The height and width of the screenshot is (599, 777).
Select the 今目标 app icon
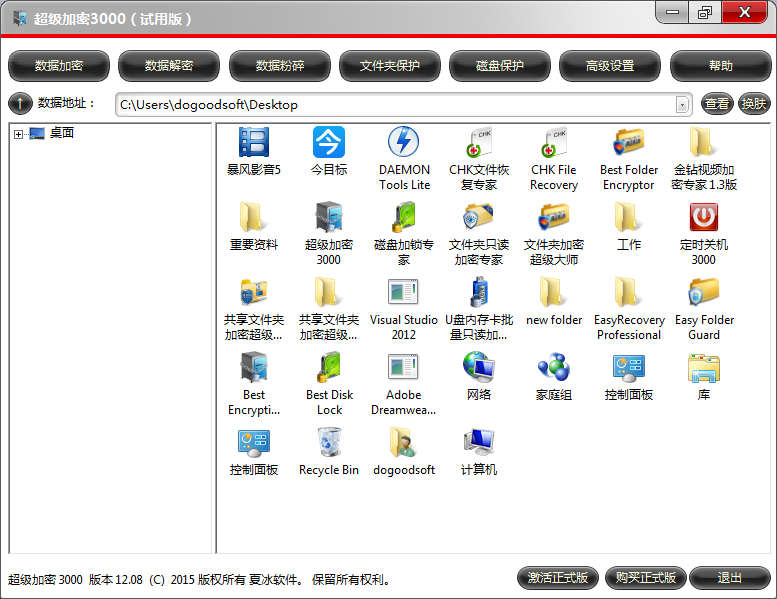pyautogui.click(x=329, y=143)
